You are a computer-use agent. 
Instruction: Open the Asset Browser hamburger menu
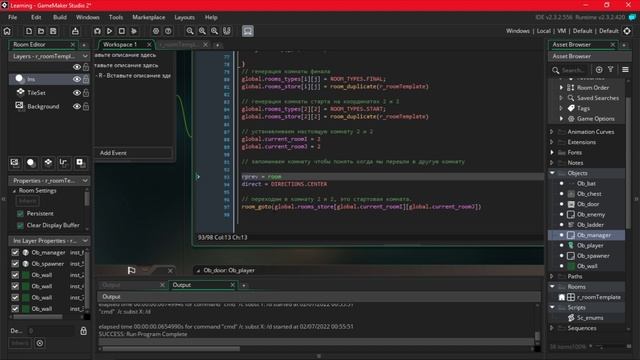625,70
